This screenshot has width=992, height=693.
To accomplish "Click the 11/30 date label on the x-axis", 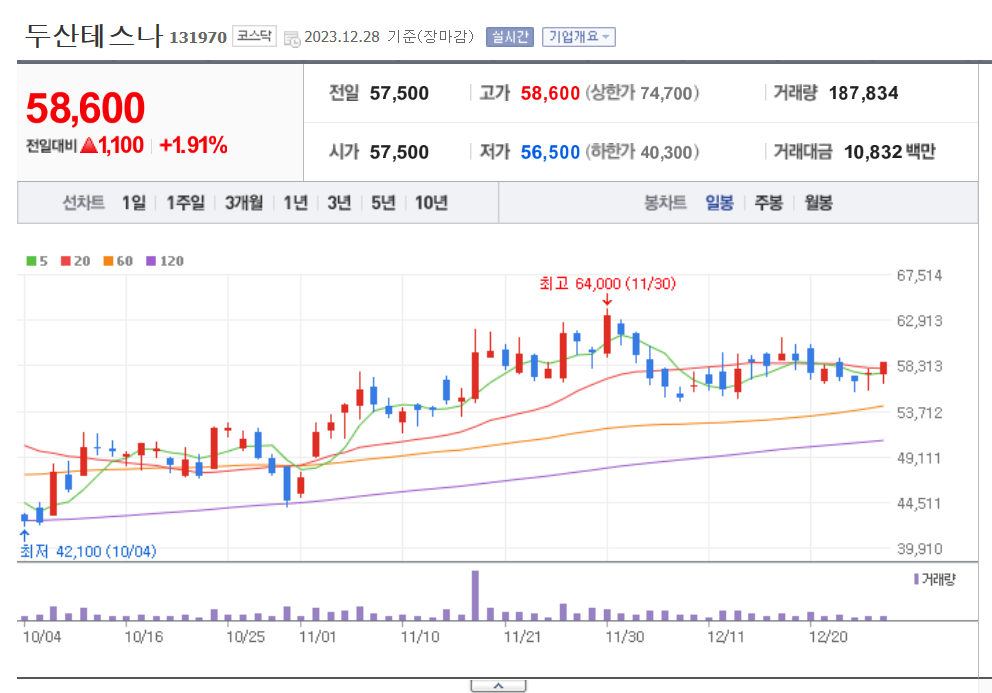I will (624, 637).
